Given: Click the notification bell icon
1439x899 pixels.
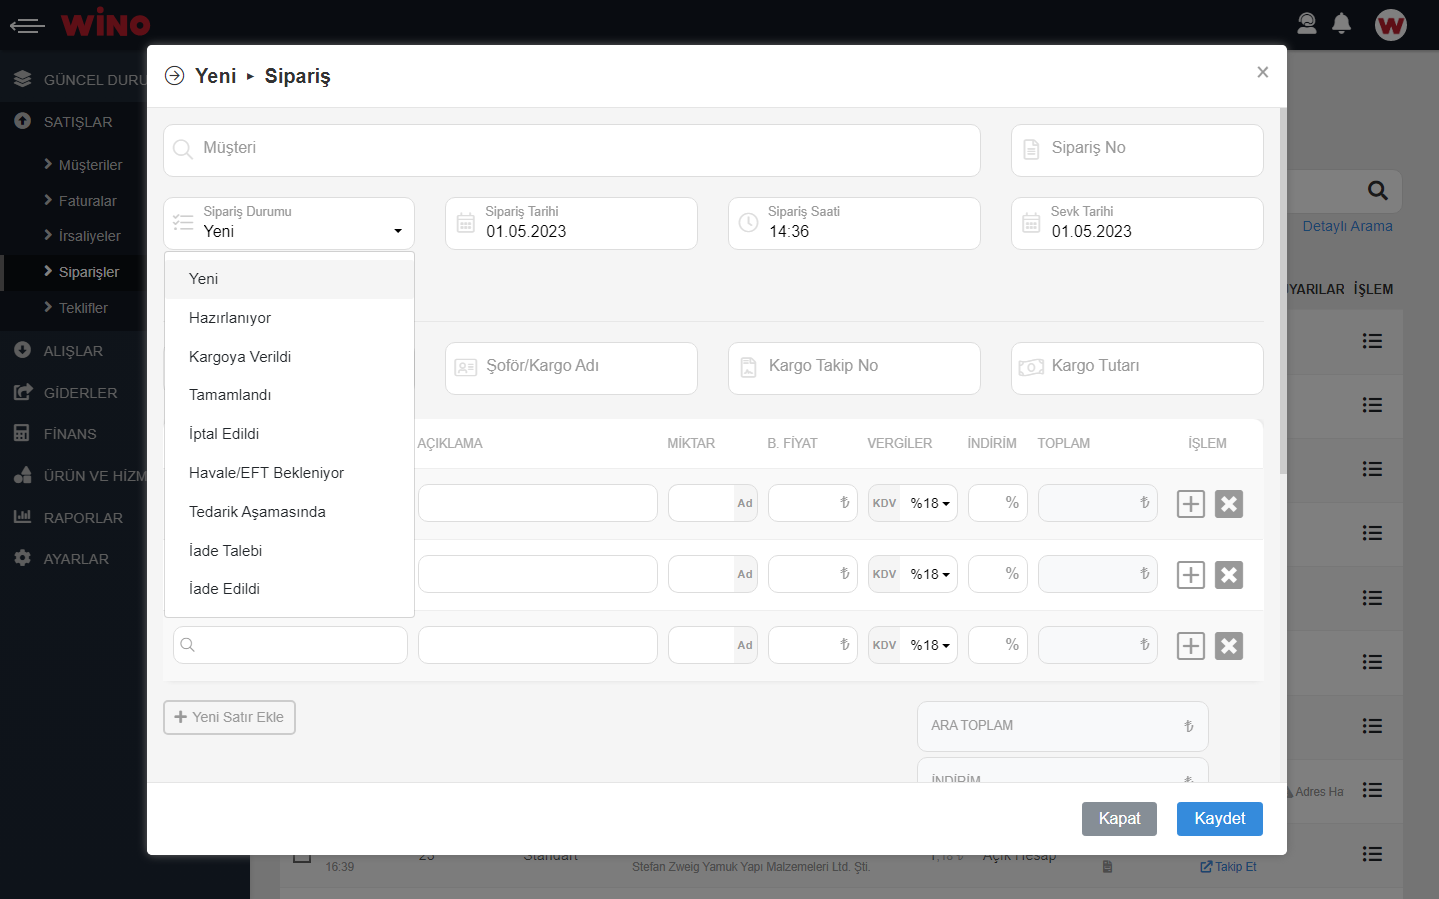Looking at the screenshot, I should 1342,24.
